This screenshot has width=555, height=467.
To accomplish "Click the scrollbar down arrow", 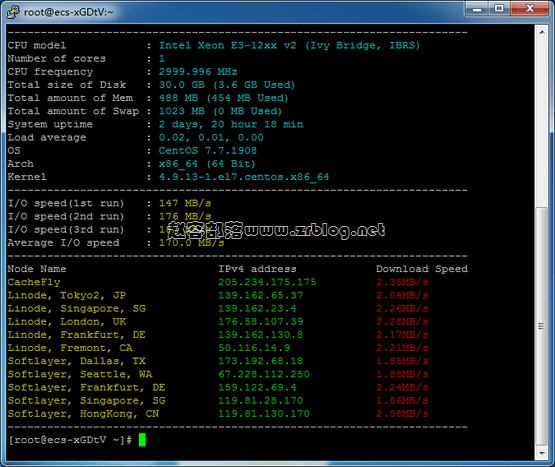I will [x=542, y=453].
